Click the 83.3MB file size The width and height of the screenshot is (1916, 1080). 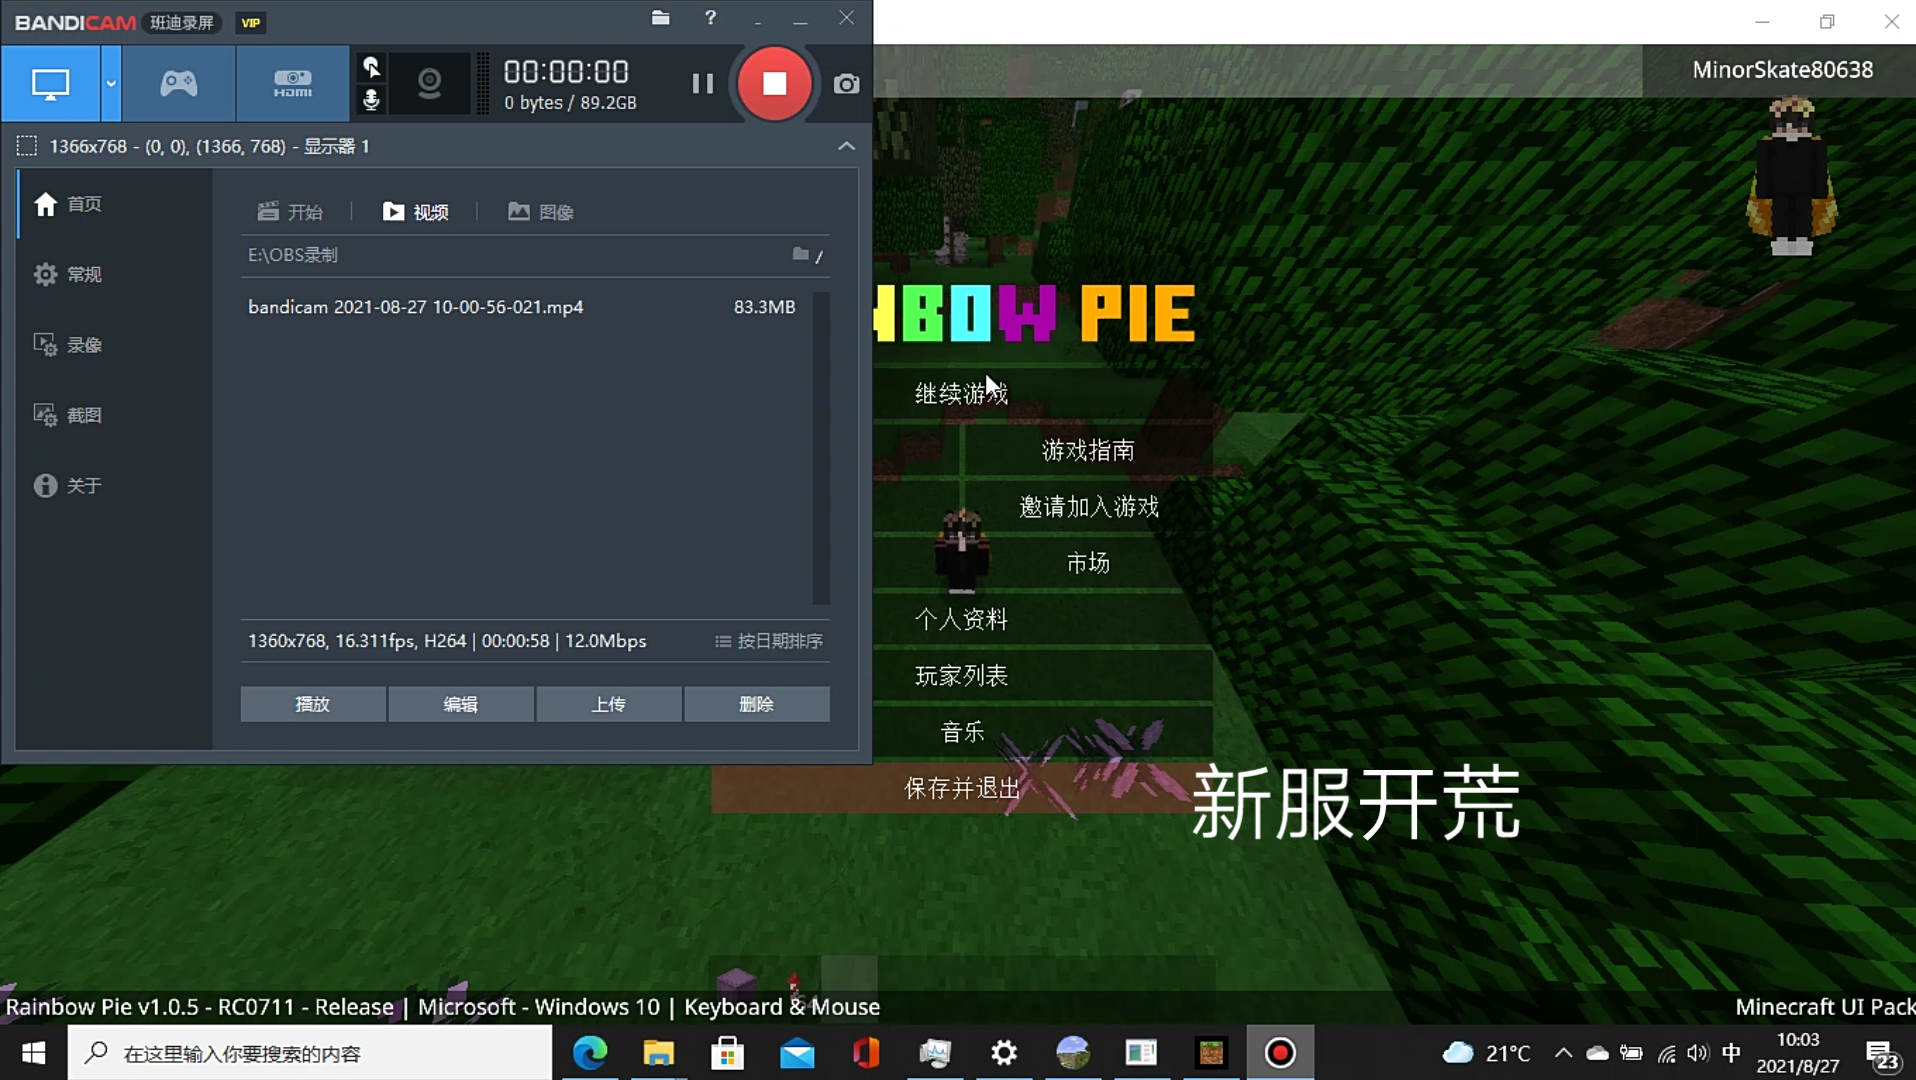764,307
